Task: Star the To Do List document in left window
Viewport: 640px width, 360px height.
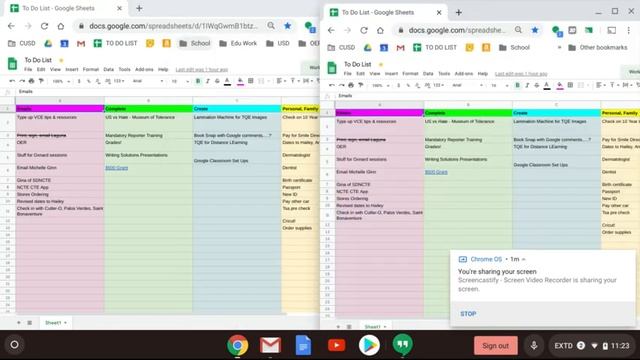Action: 61,60
